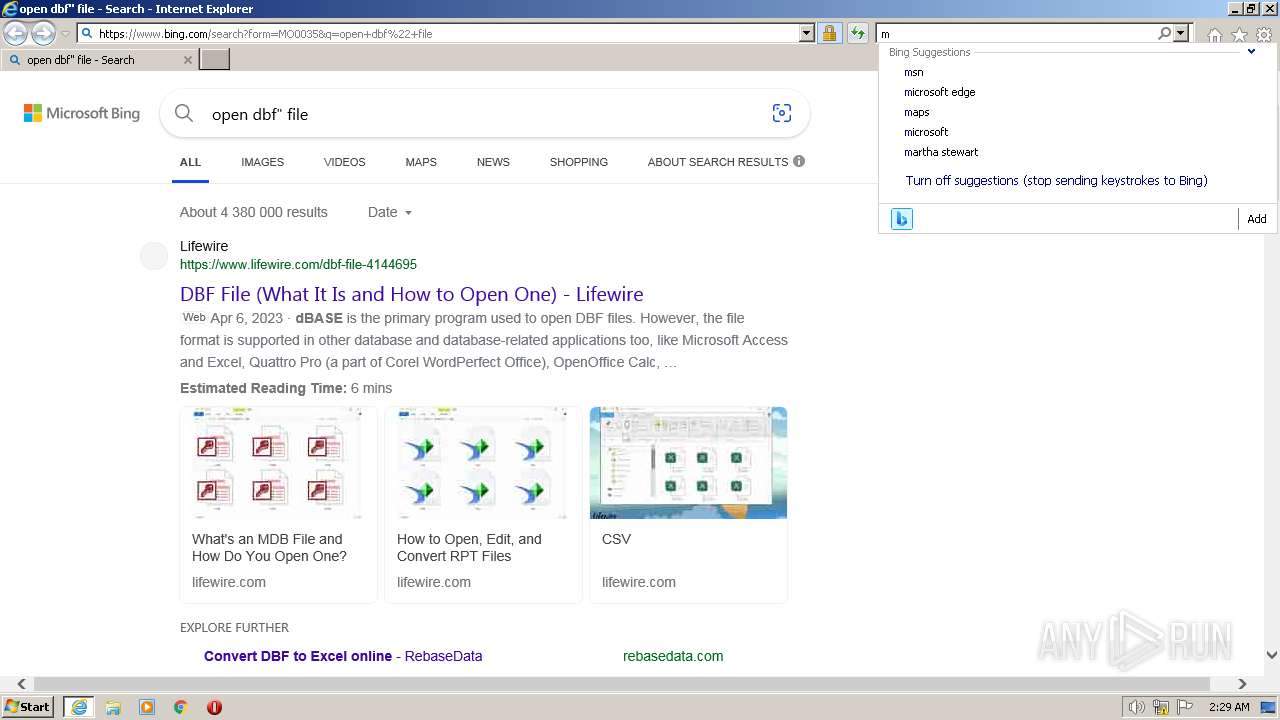Open the MDB File article thumbnail
This screenshot has height=720, width=1280.
278,463
